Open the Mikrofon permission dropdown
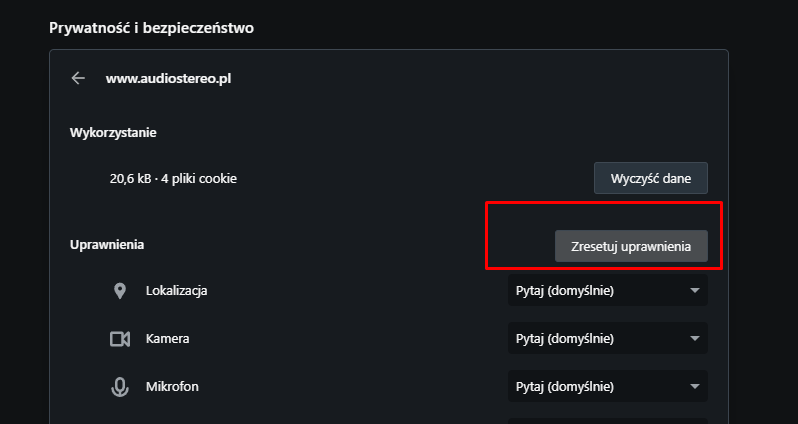The height and width of the screenshot is (424, 798). [608, 386]
